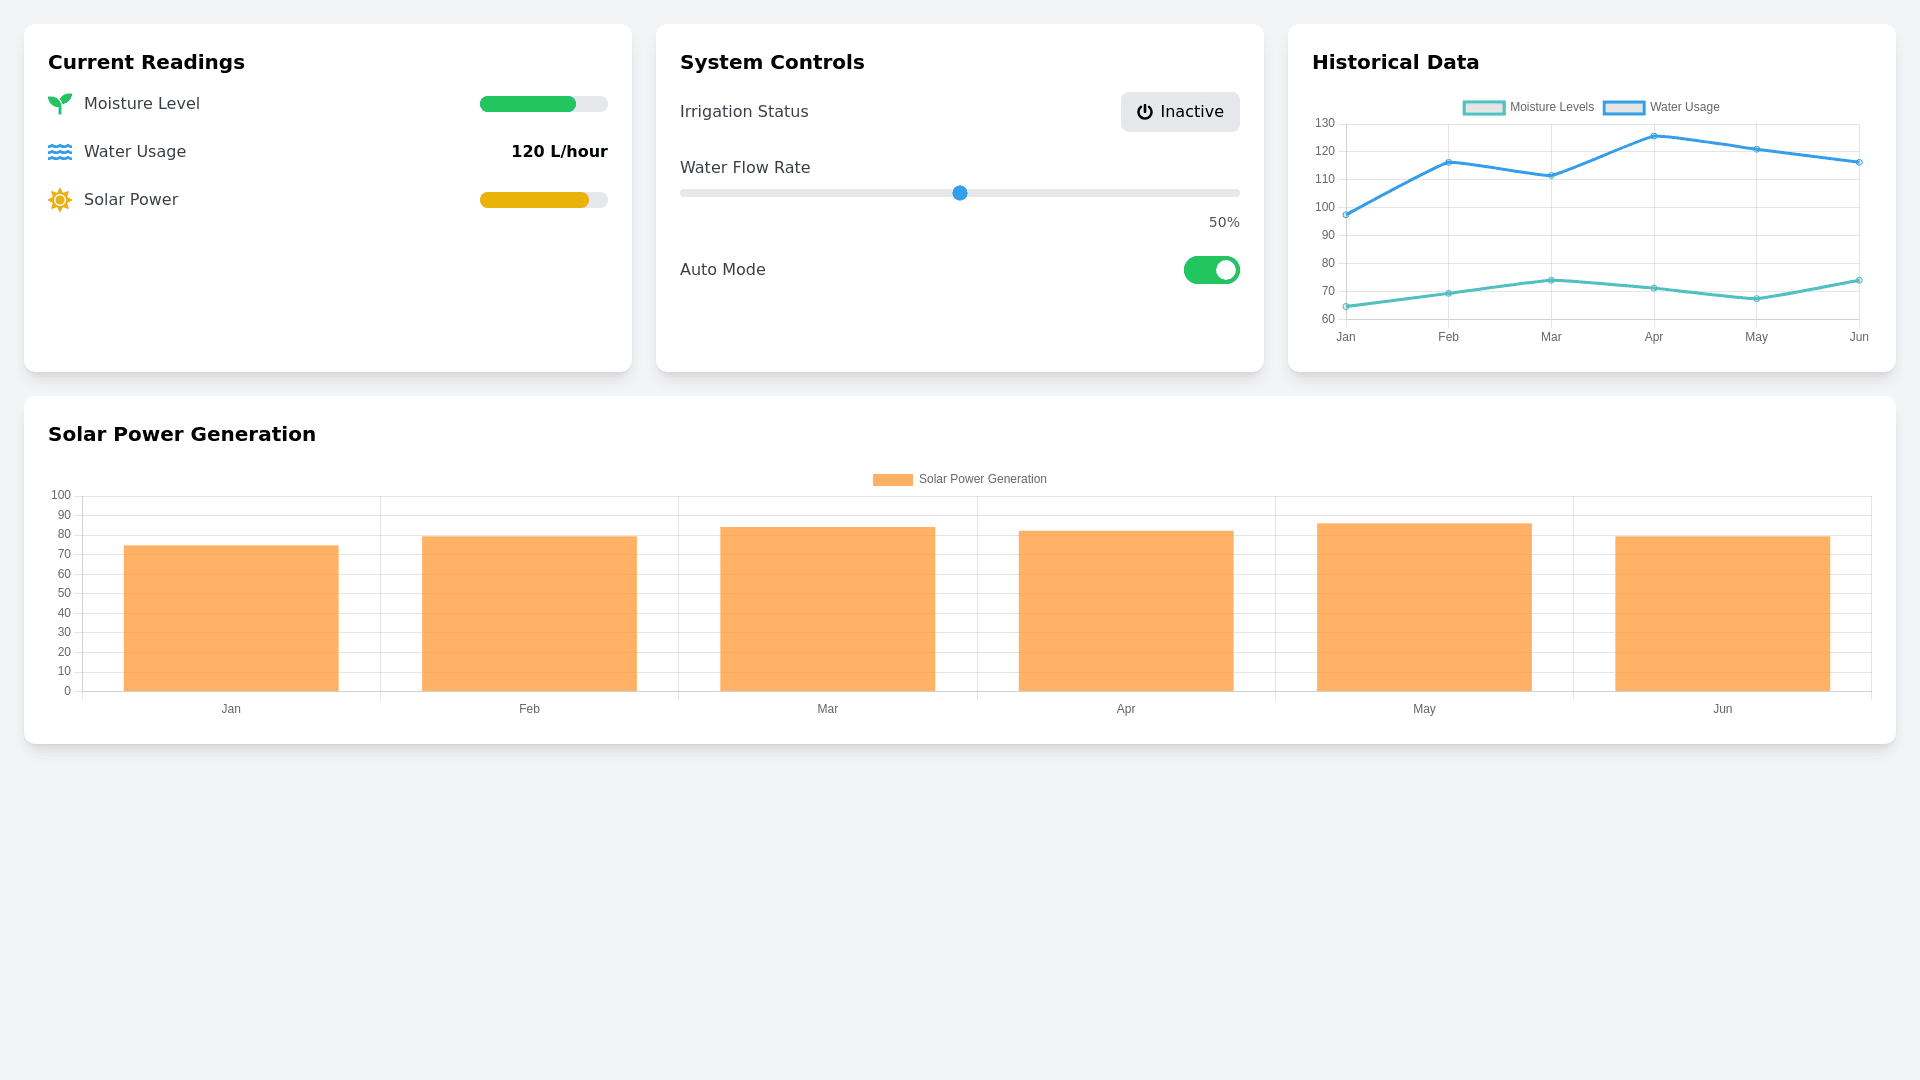1920x1080 pixels.
Task: Click the May bar in the solar chart
Action: click(x=1424, y=607)
